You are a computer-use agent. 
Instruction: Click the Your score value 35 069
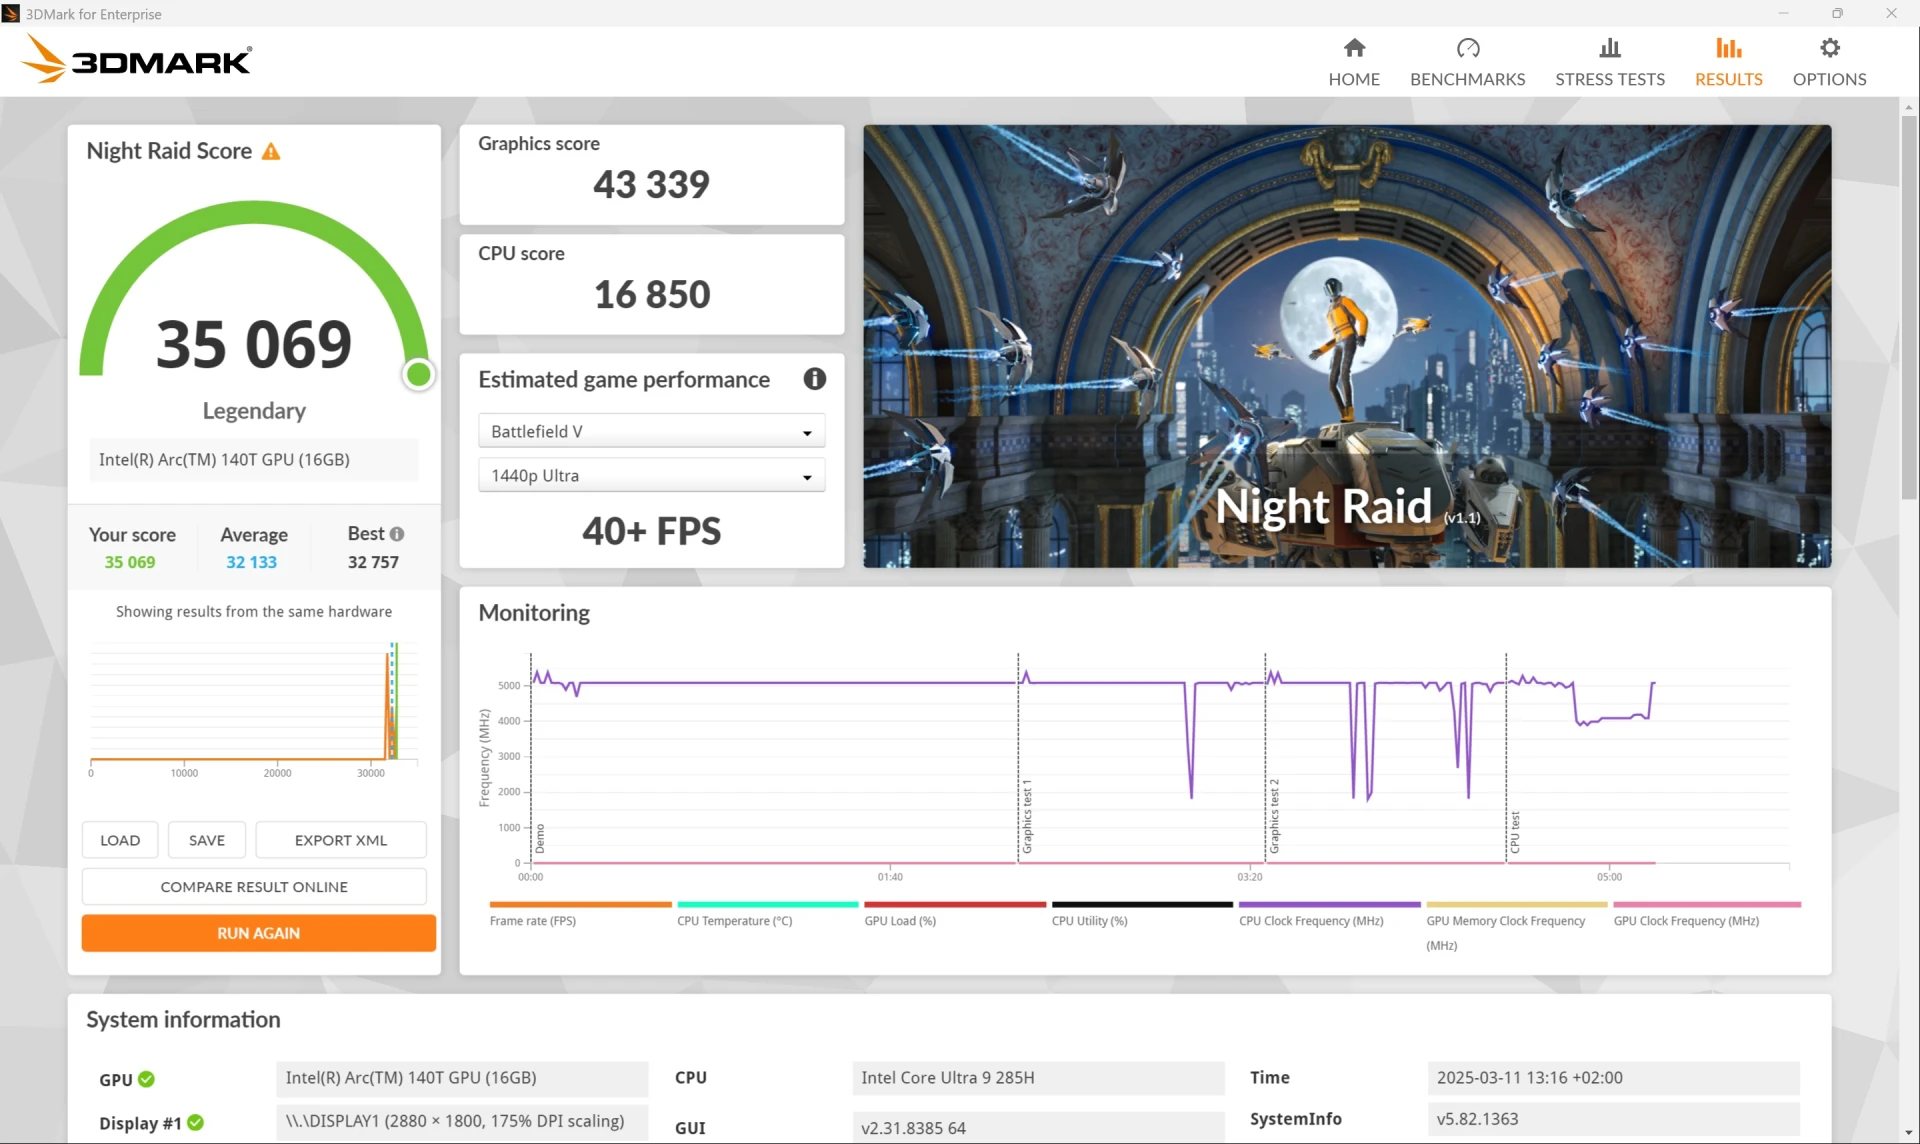click(130, 562)
